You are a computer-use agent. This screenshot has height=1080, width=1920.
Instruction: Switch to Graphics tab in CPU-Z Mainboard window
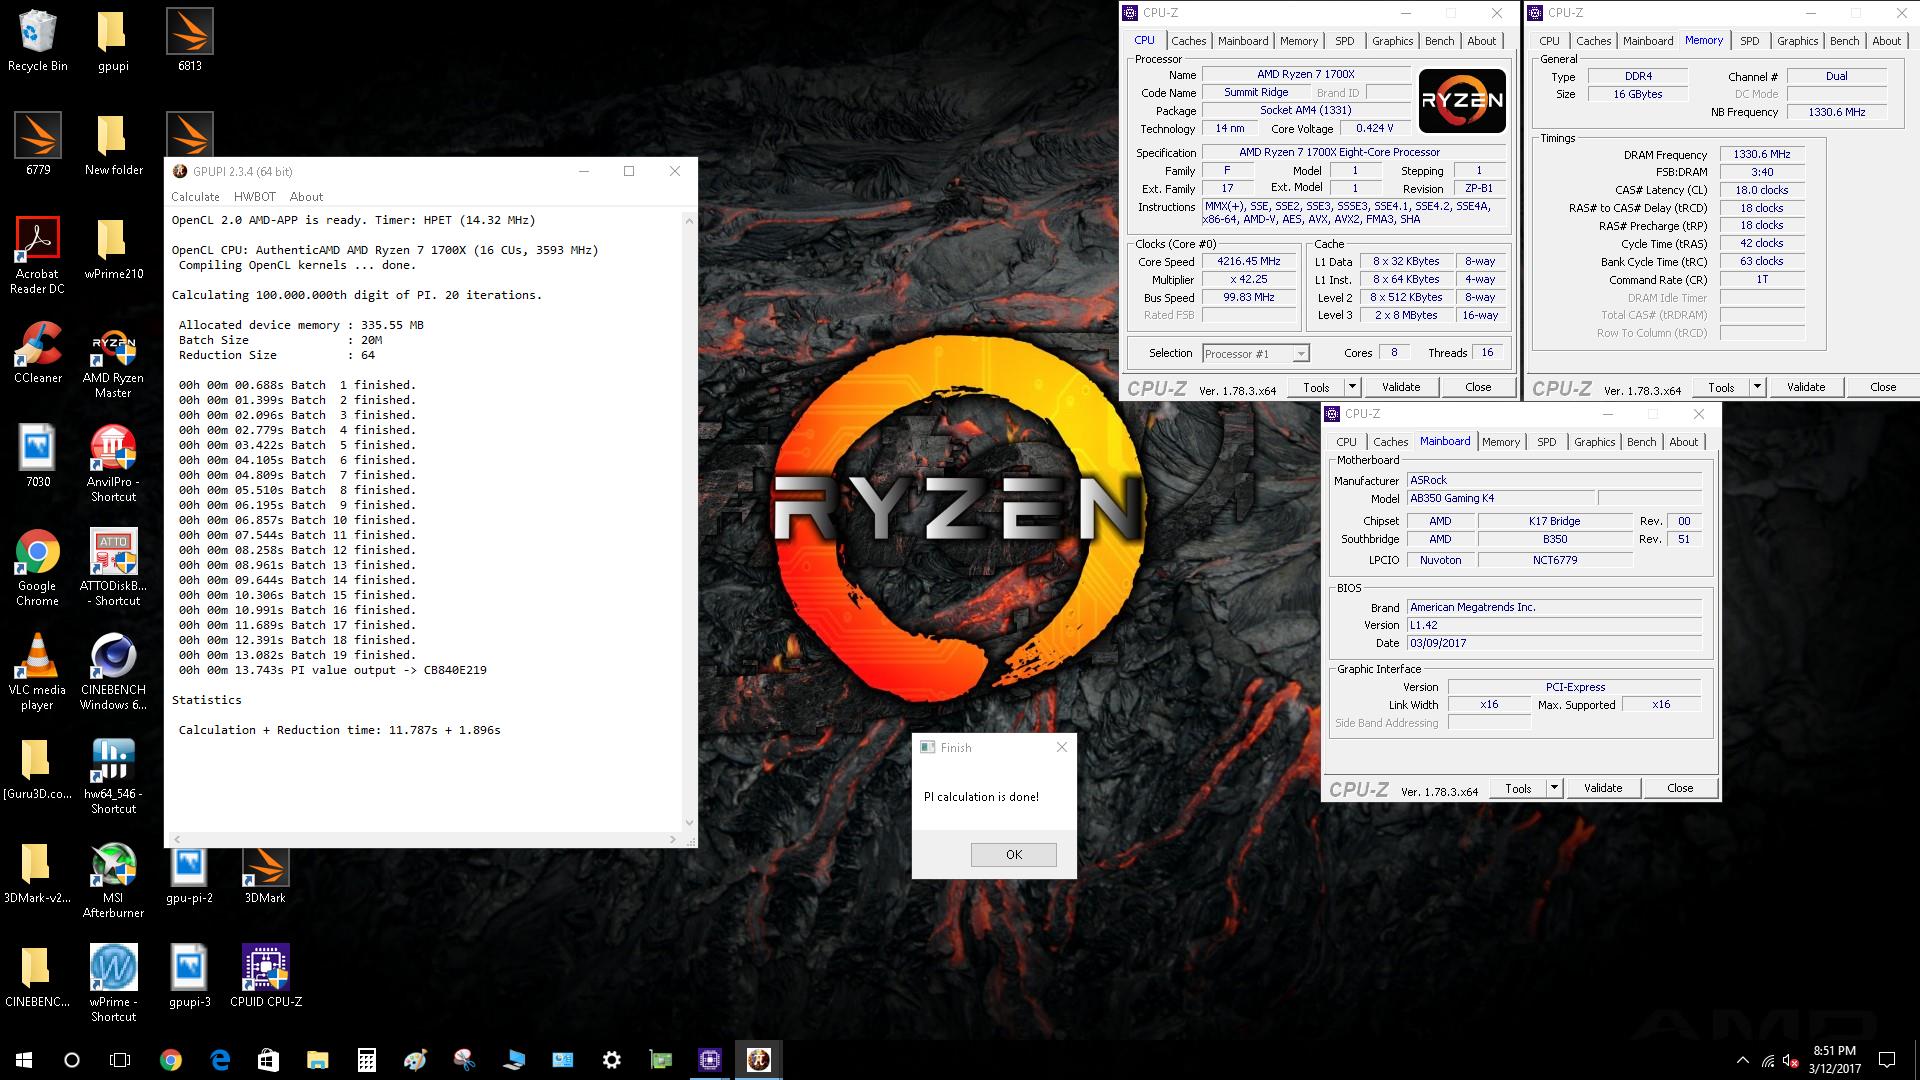1594,442
